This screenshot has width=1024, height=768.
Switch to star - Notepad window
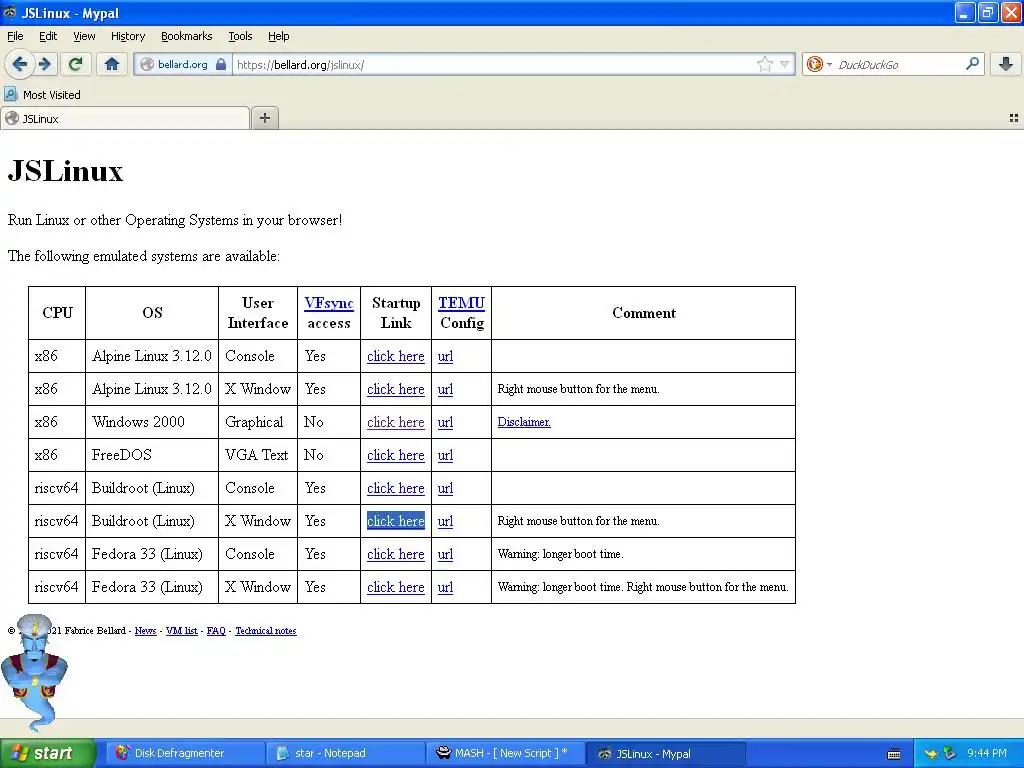tap(345, 754)
